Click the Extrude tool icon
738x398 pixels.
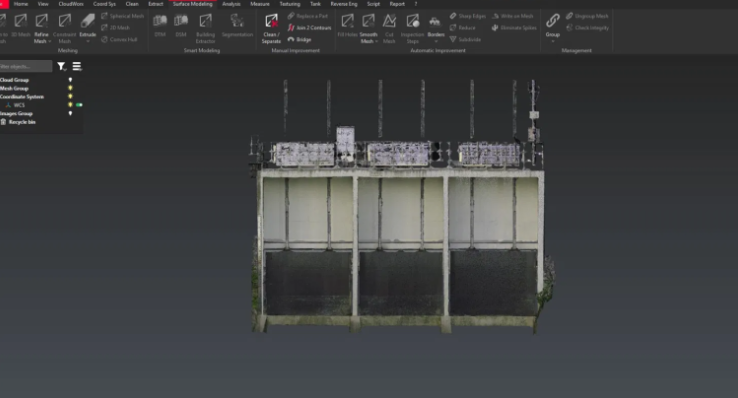(x=88, y=21)
